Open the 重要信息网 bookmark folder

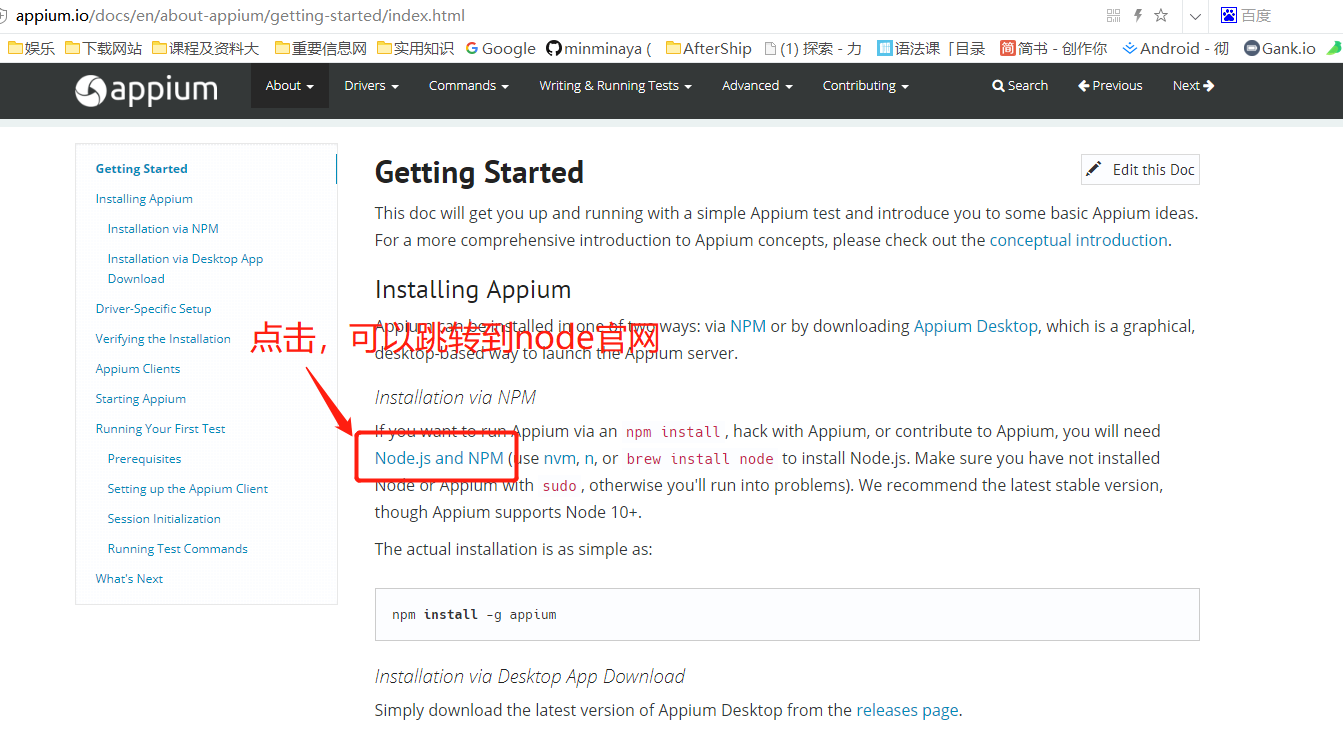pyautogui.click(x=321, y=48)
